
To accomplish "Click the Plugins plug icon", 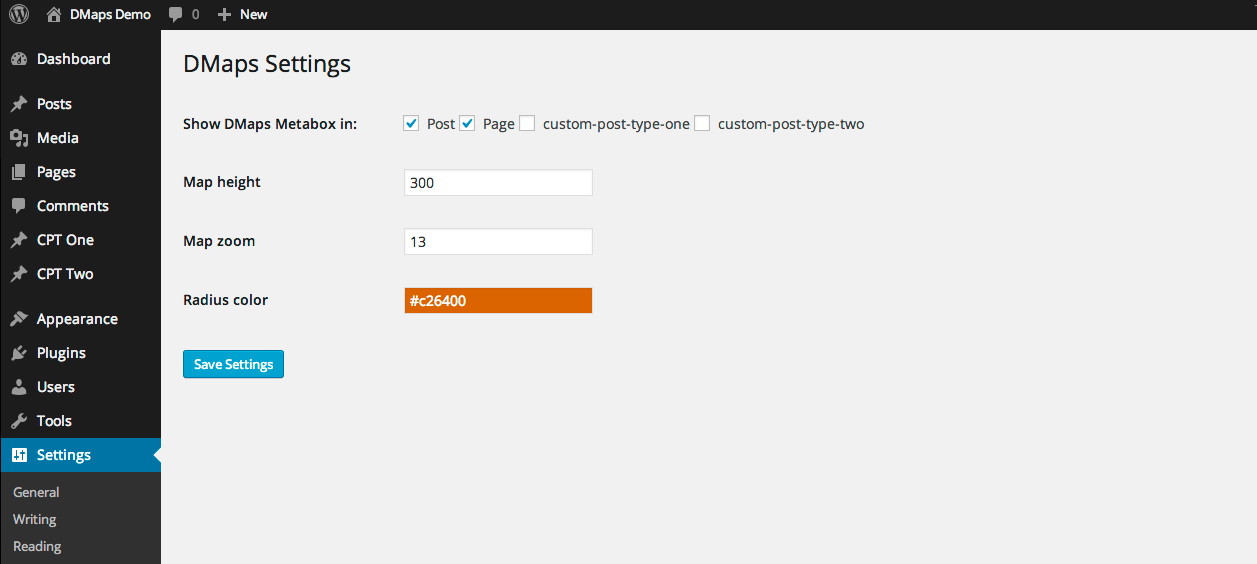I will [x=18, y=353].
